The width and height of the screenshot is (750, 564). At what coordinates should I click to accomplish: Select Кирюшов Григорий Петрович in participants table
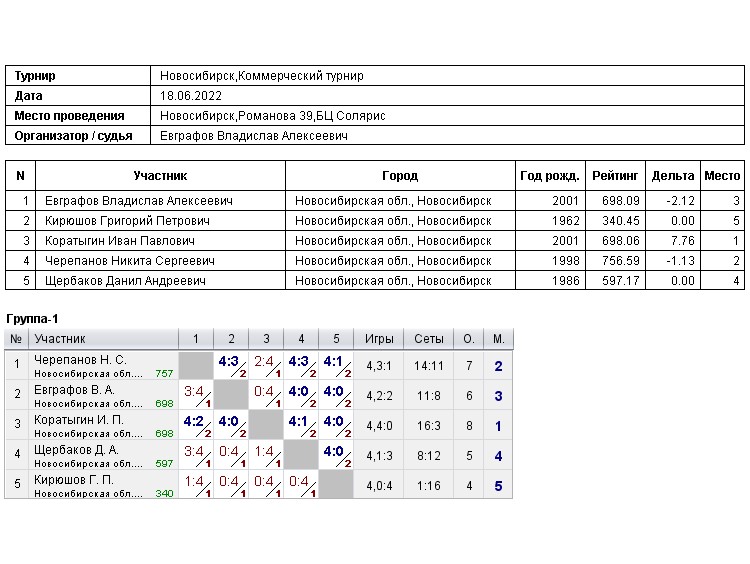click(127, 221)
